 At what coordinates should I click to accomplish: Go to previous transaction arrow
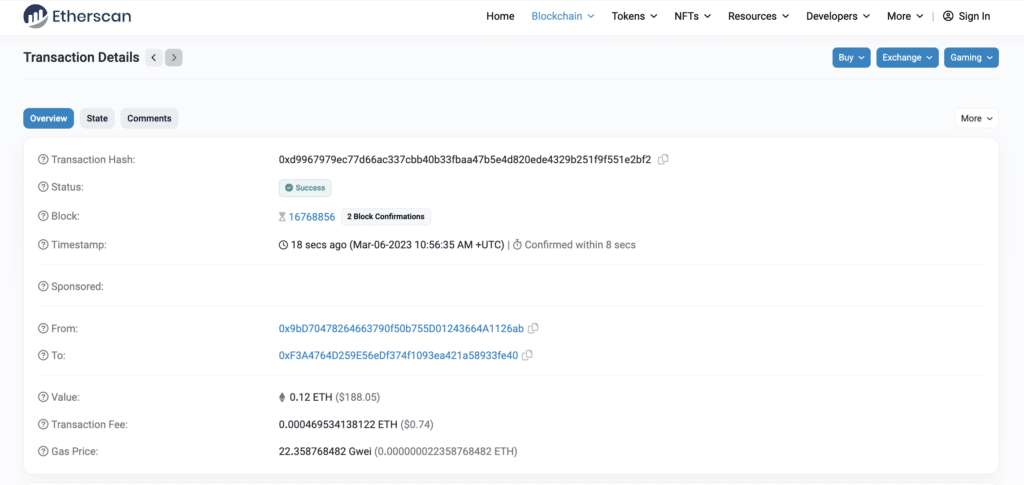click(x=154, y=58)
